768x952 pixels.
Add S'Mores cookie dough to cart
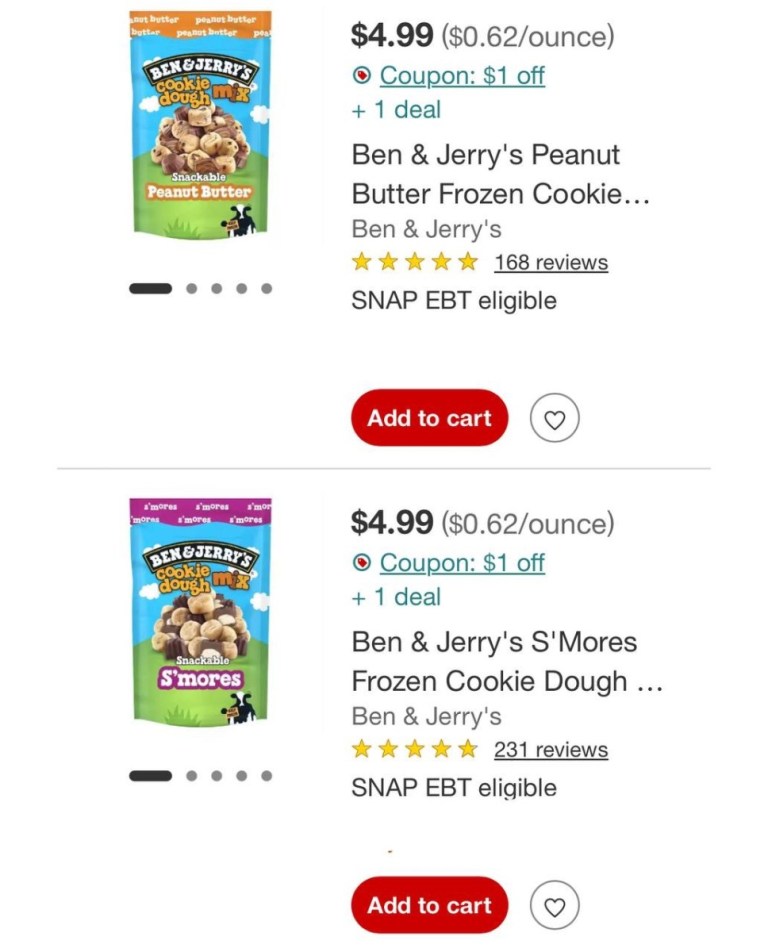point(429,905)
